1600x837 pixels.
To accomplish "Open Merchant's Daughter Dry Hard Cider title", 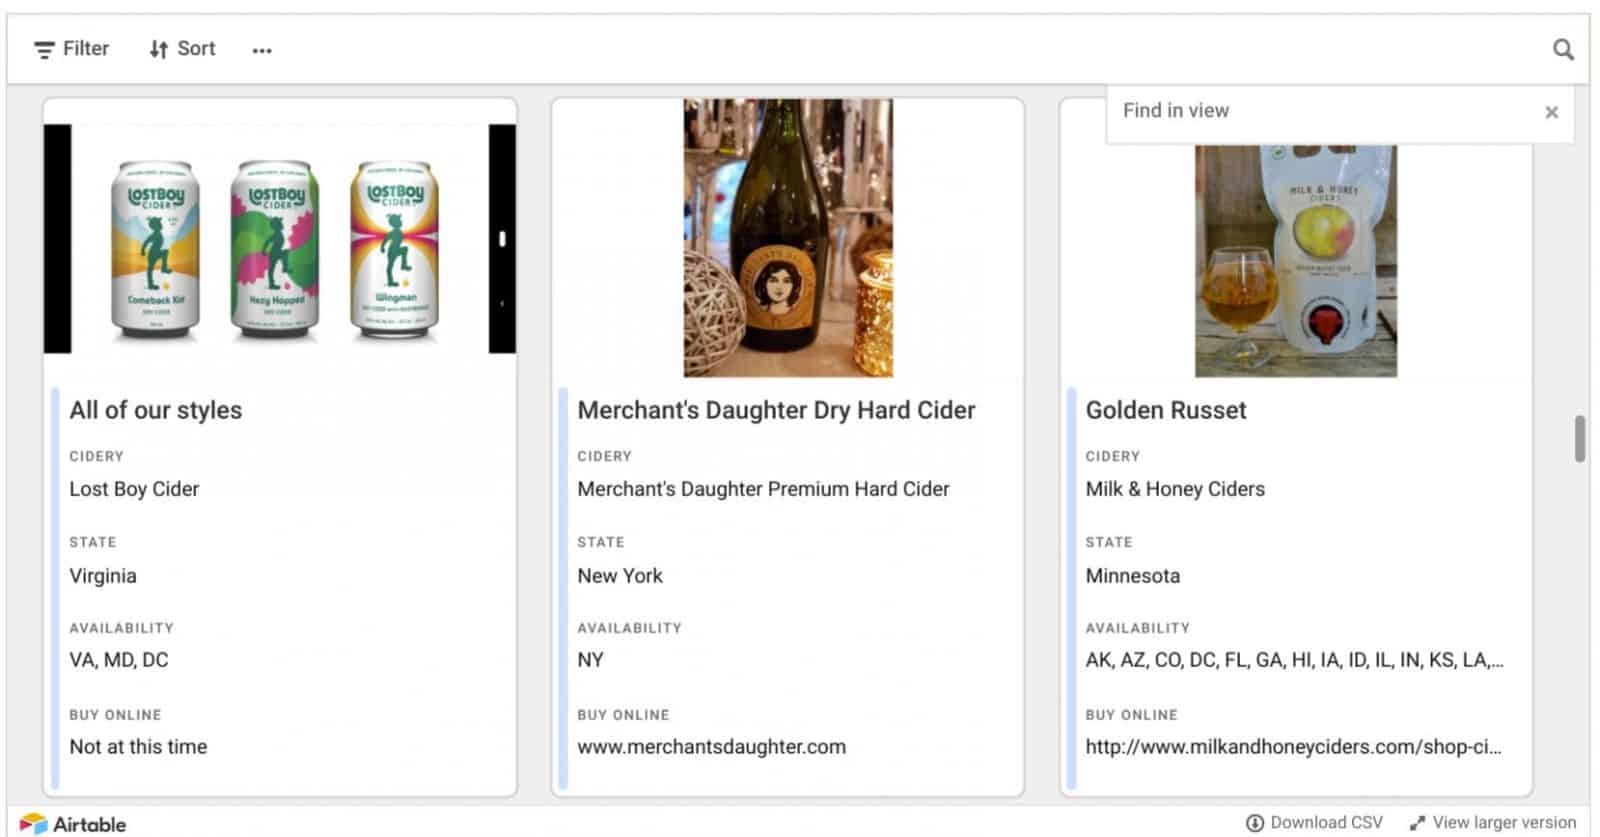I will pyautogui.click(x=776, y=410).
